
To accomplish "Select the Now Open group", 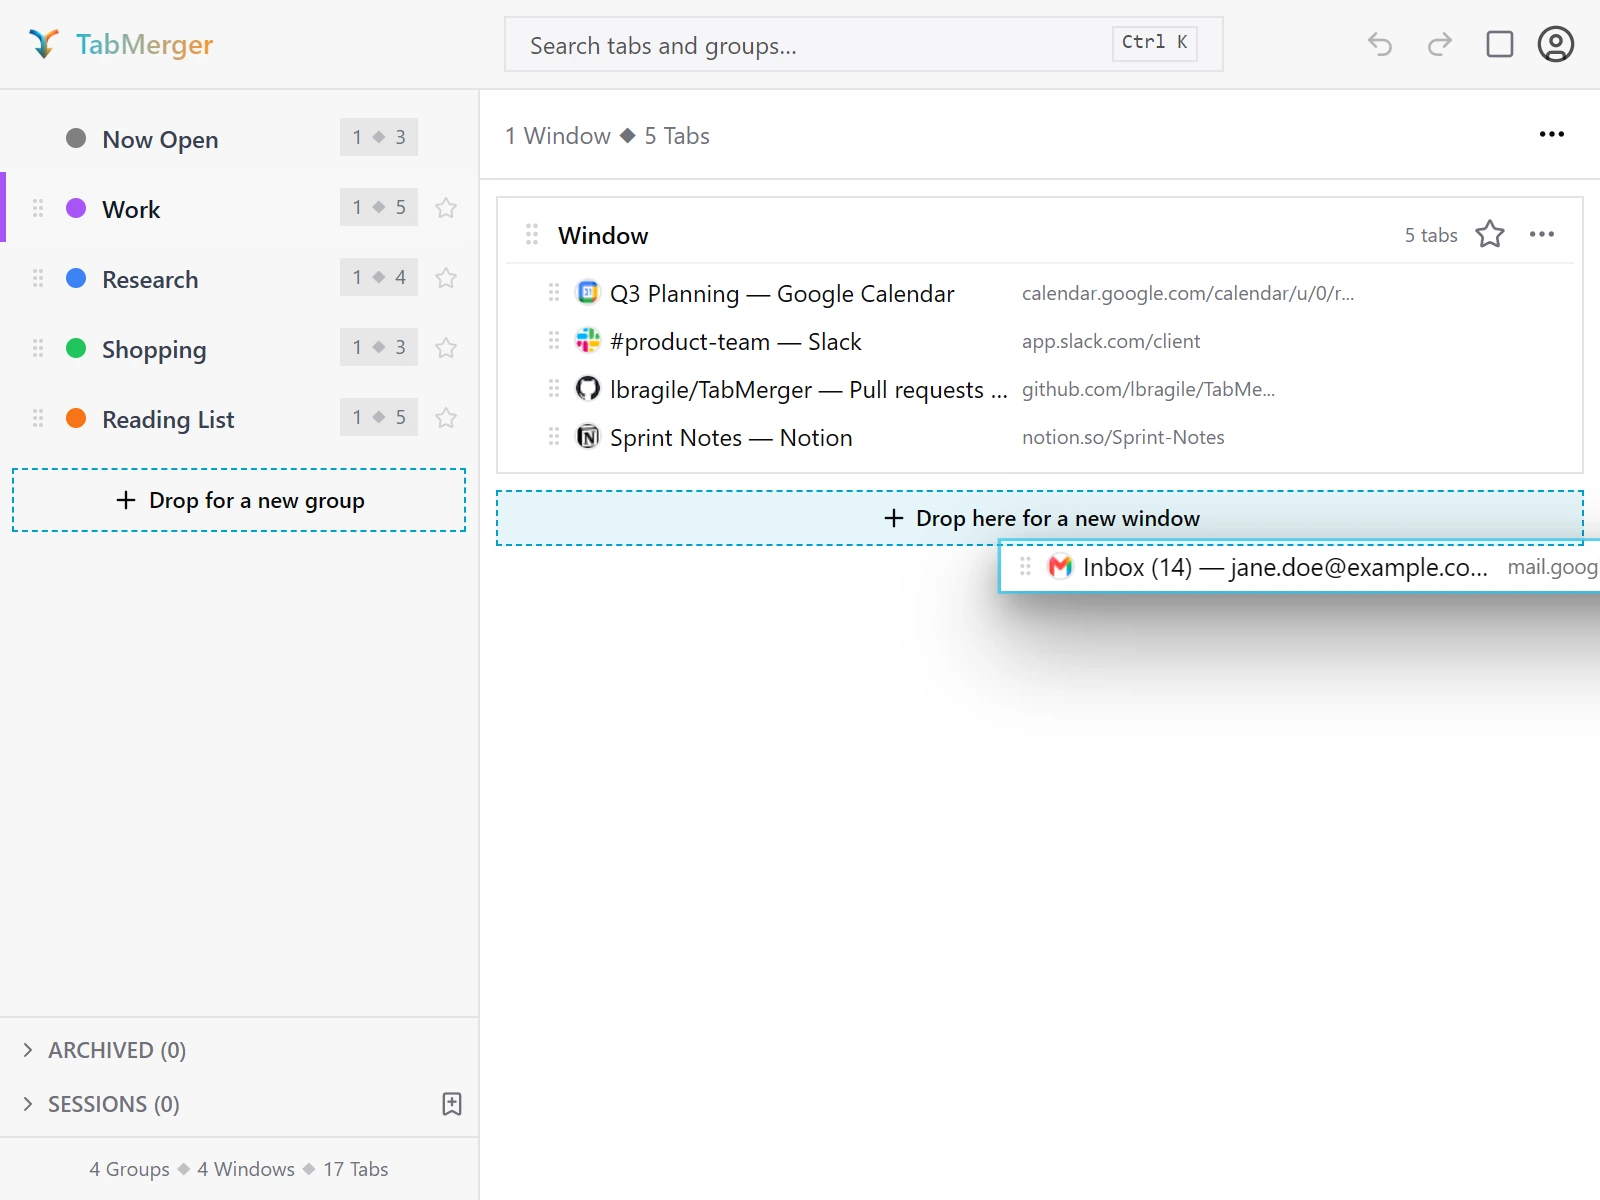I will (x=240, y=138).
